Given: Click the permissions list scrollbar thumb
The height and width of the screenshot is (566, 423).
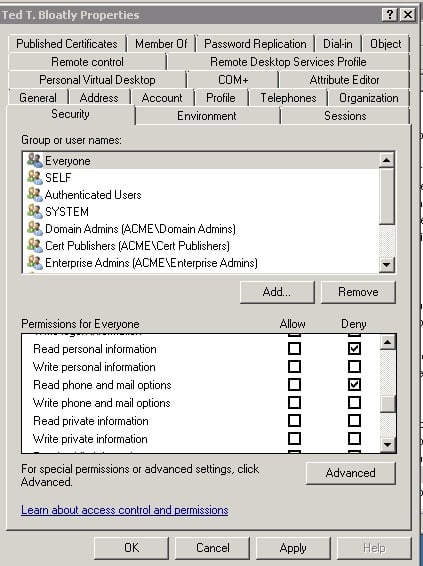Looking at the screenshot, I should pyautogui.click(x=388, y=404).
